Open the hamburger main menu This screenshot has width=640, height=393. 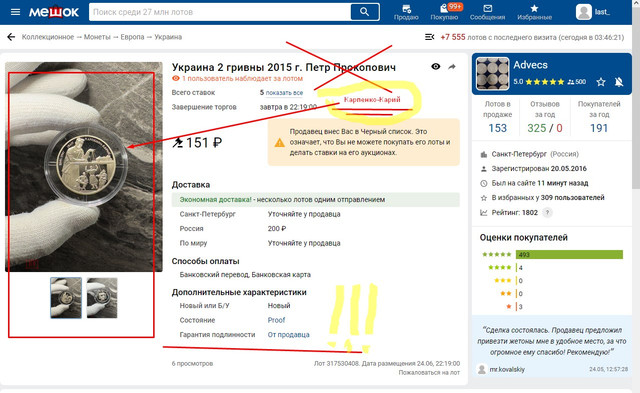[16, 12]
